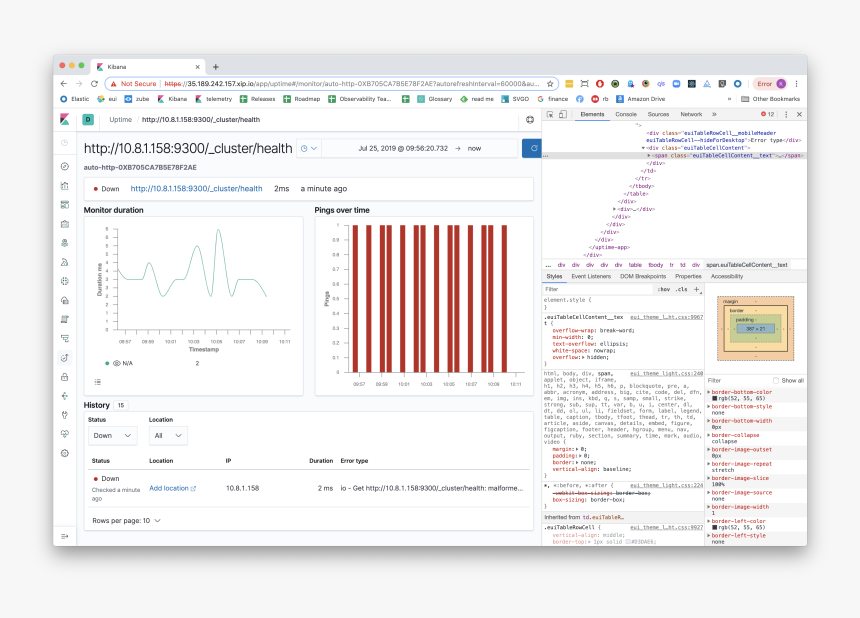Expand the Kibana side navigation at bottom
This screenshot has width=860, height=618.
tap(64, 537)
